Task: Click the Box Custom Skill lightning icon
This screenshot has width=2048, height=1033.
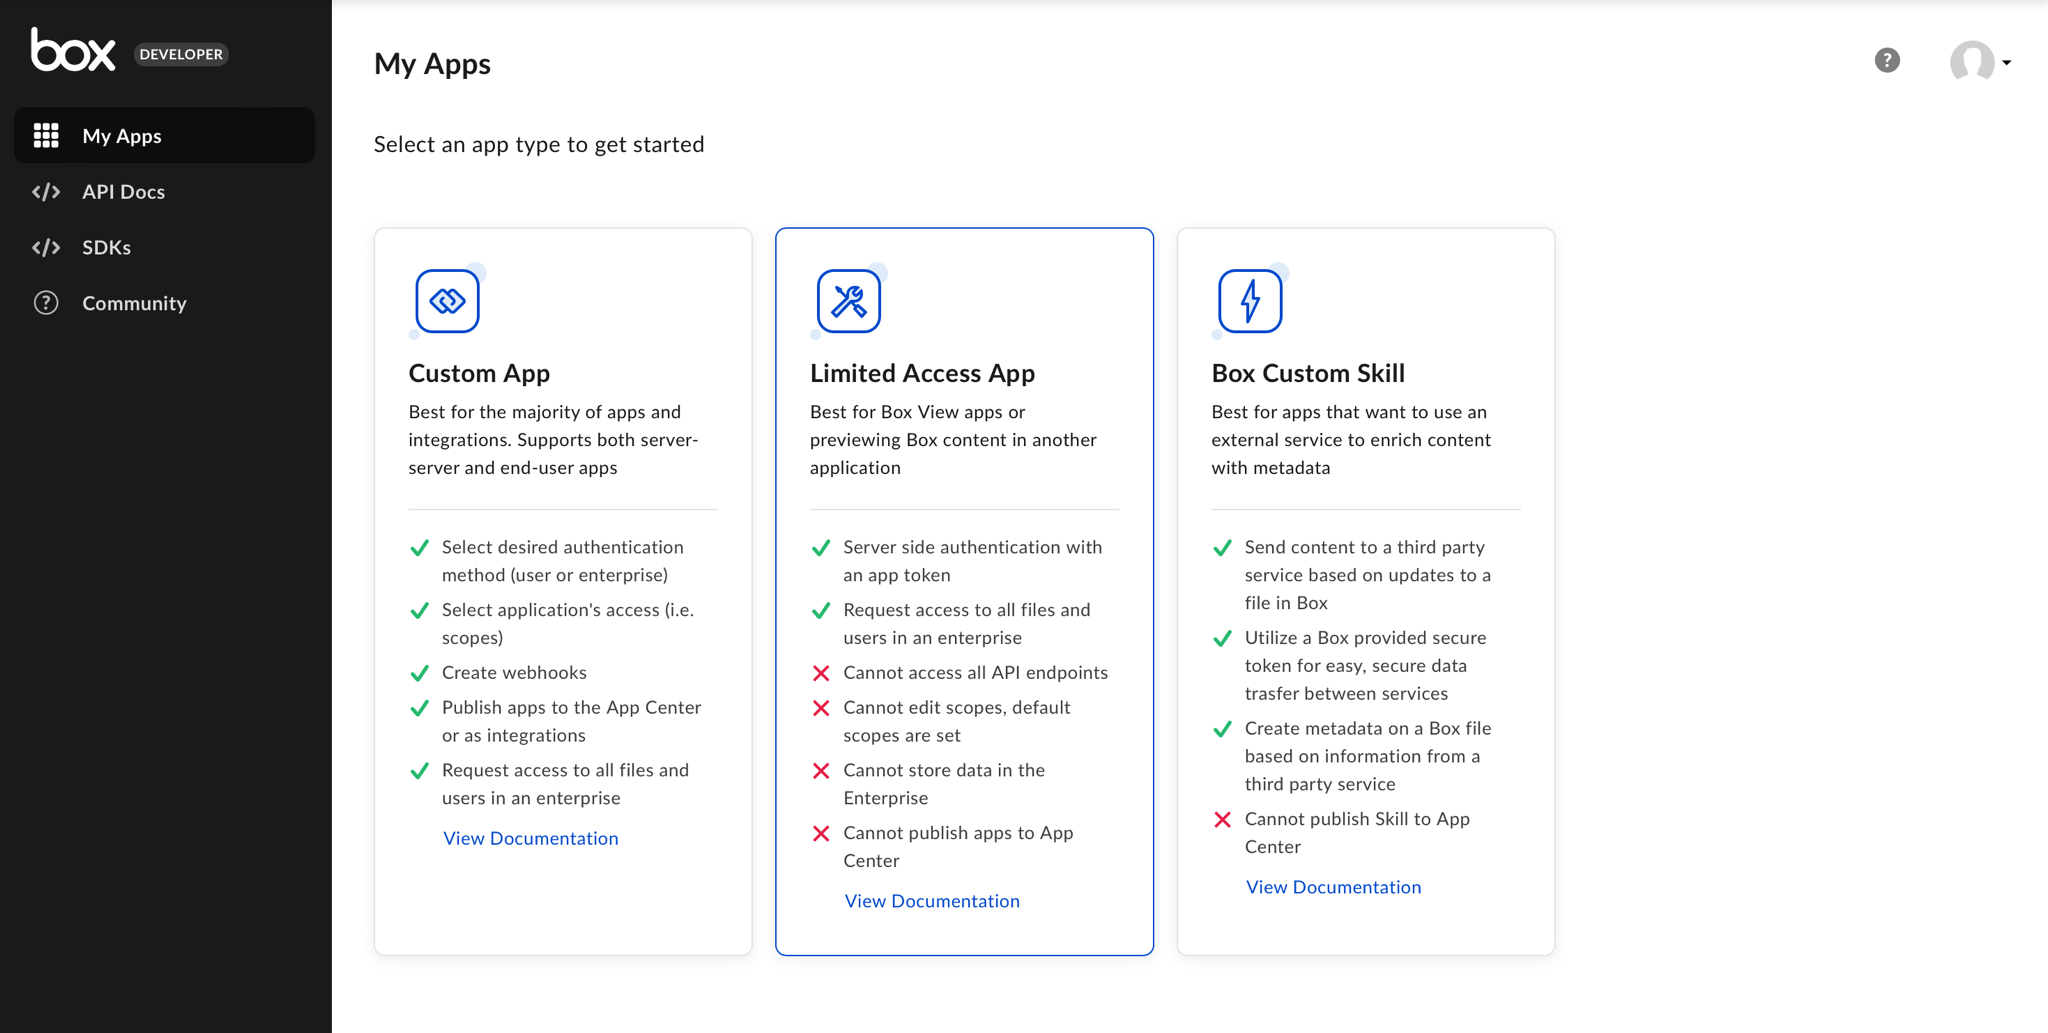Action: [x=1250, y=300]
